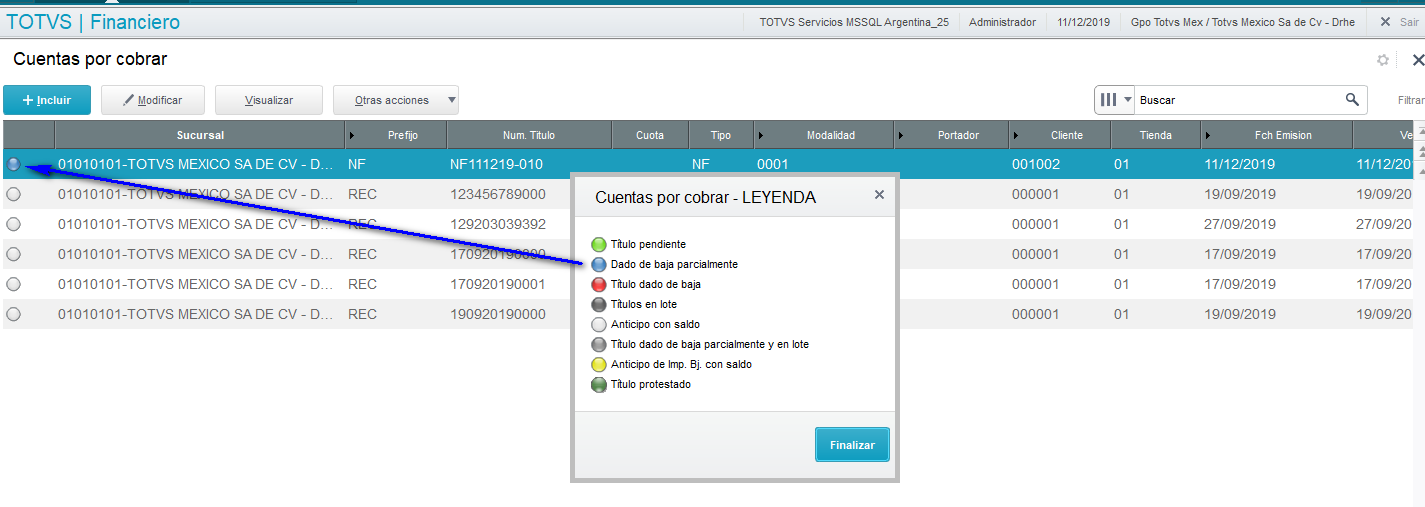Click the blue status circle of row NF111219-010
The image size is (1425, 507).
click(x=14, y=164)
